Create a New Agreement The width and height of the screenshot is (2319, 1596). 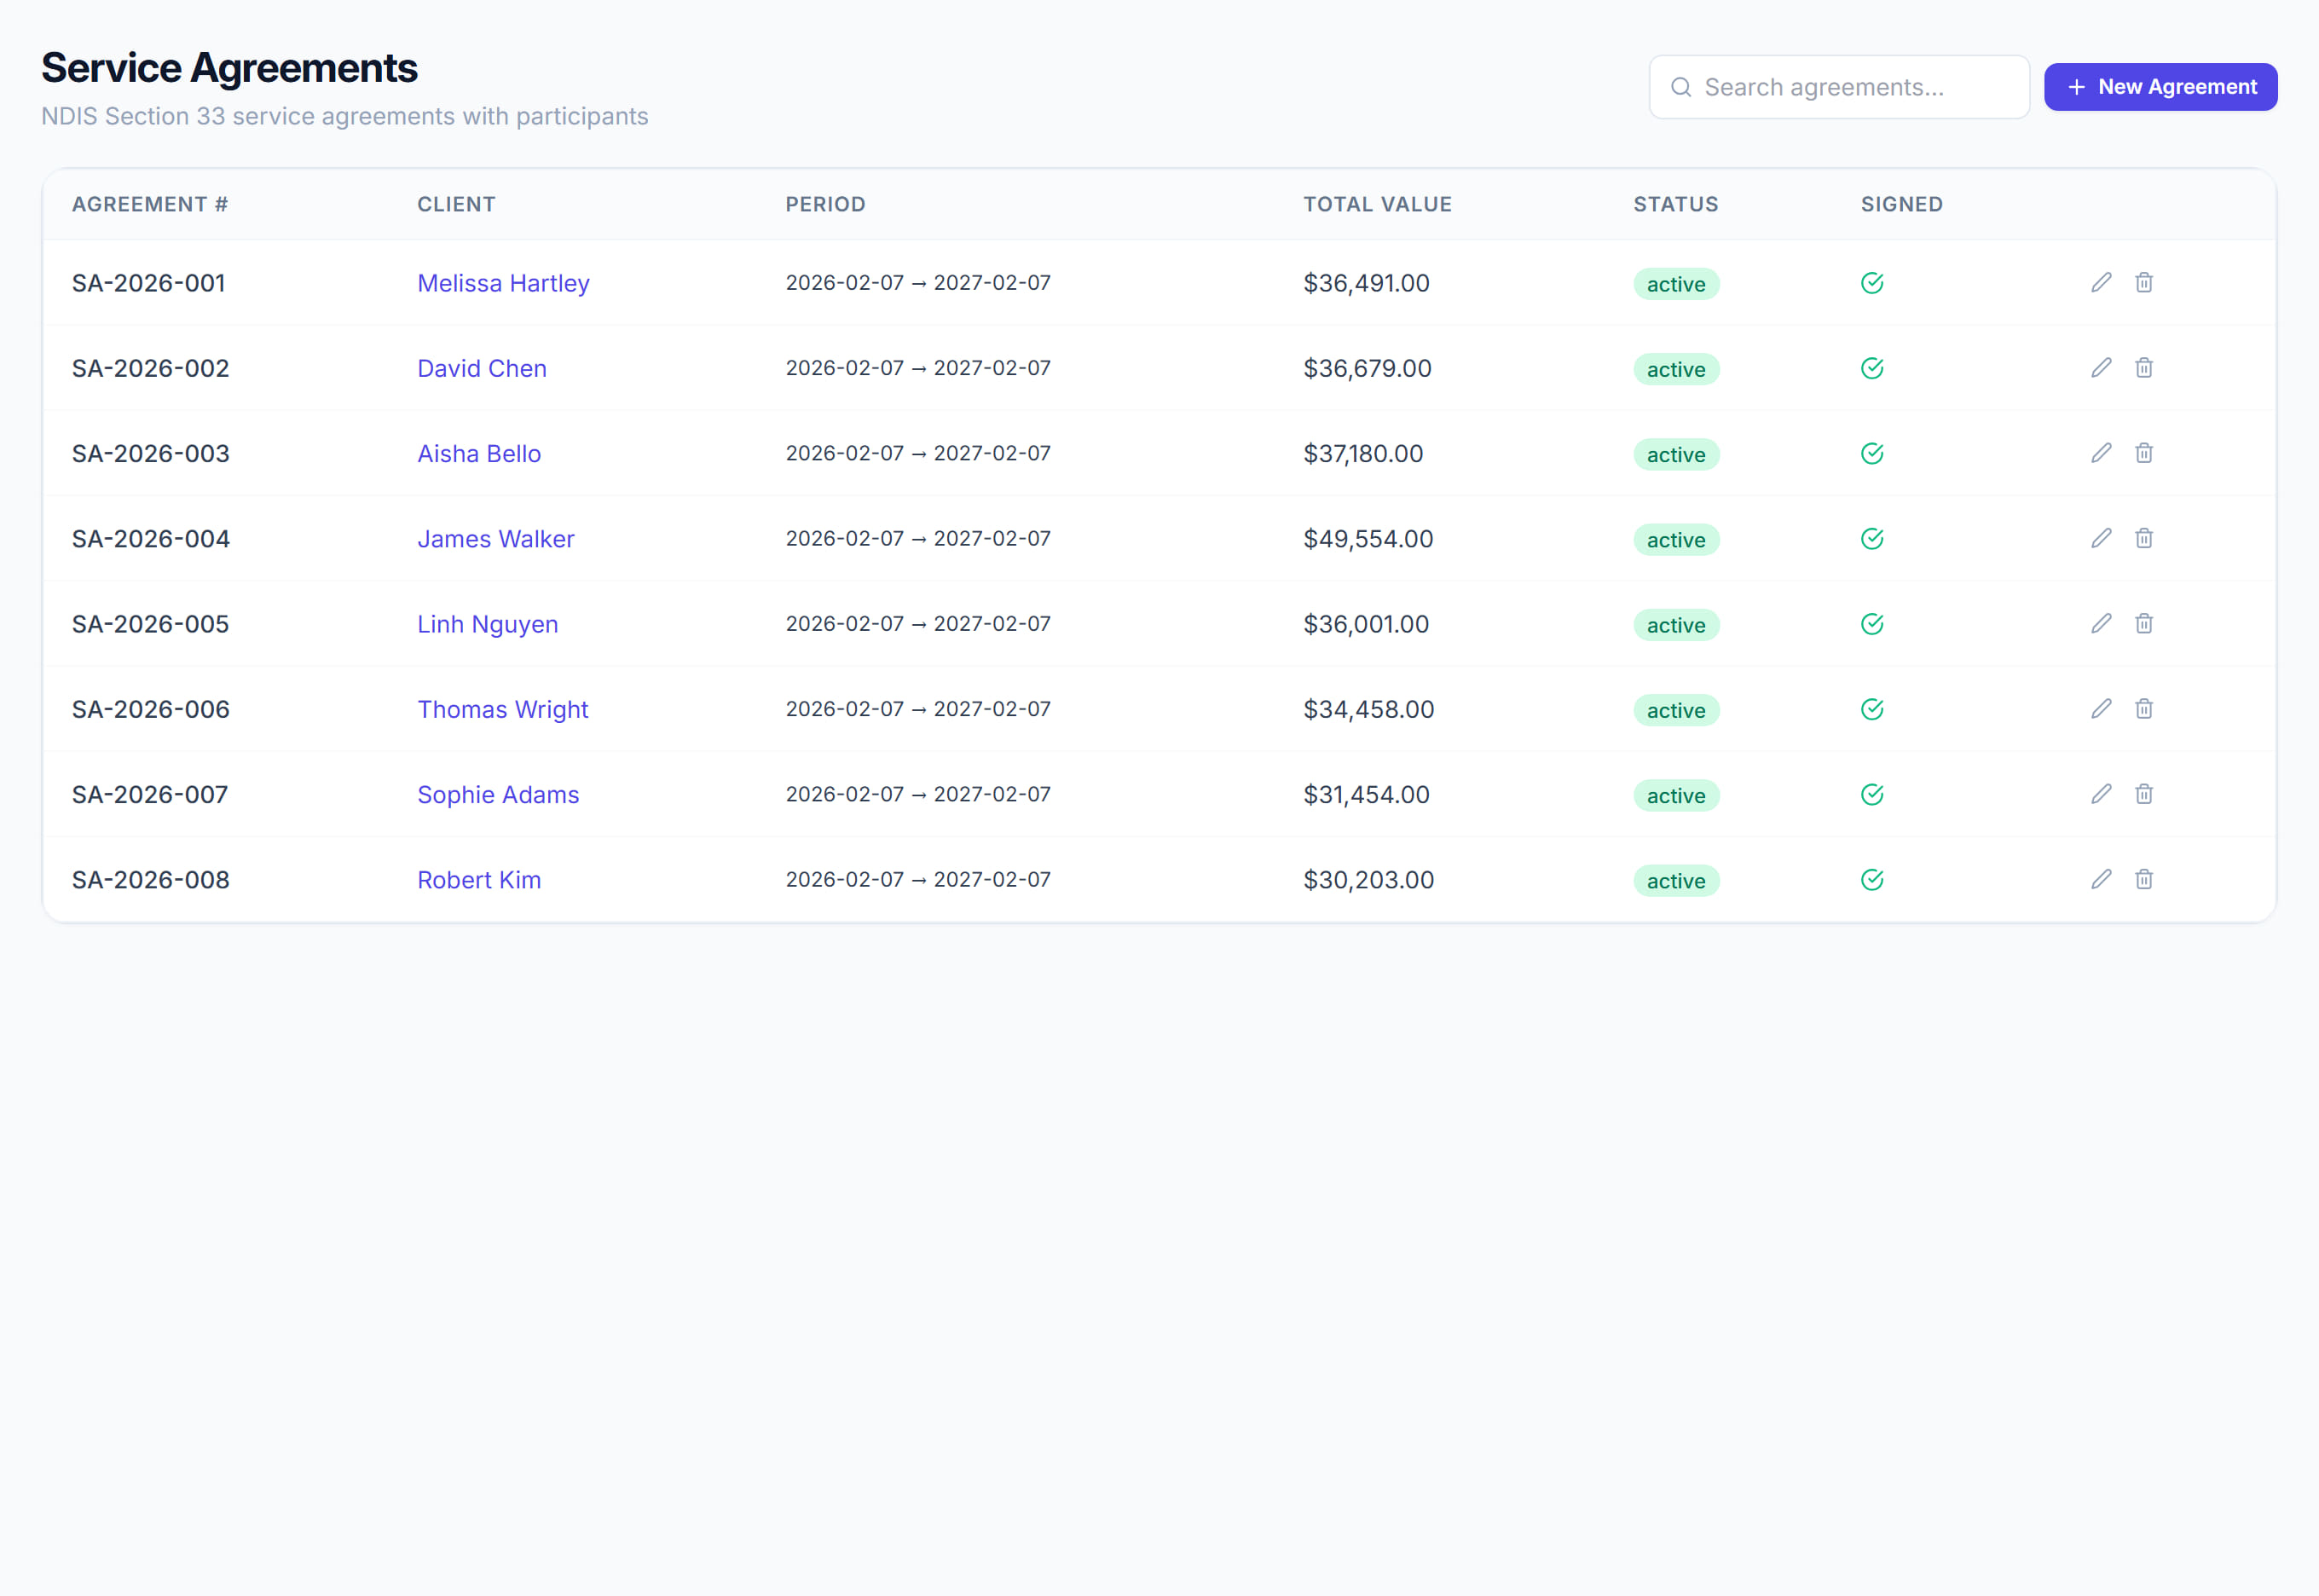pyautogui.click(x=2160, y=87)
